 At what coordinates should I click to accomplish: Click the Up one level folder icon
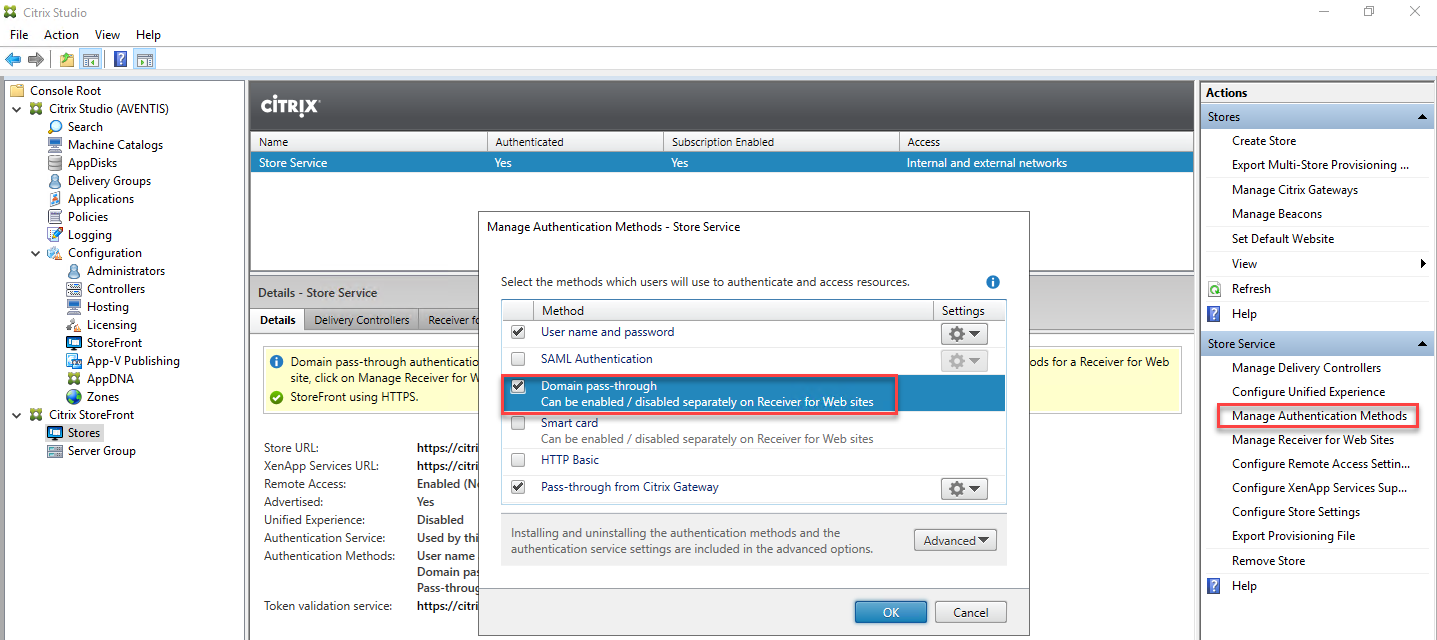click(x=66, y=59)
